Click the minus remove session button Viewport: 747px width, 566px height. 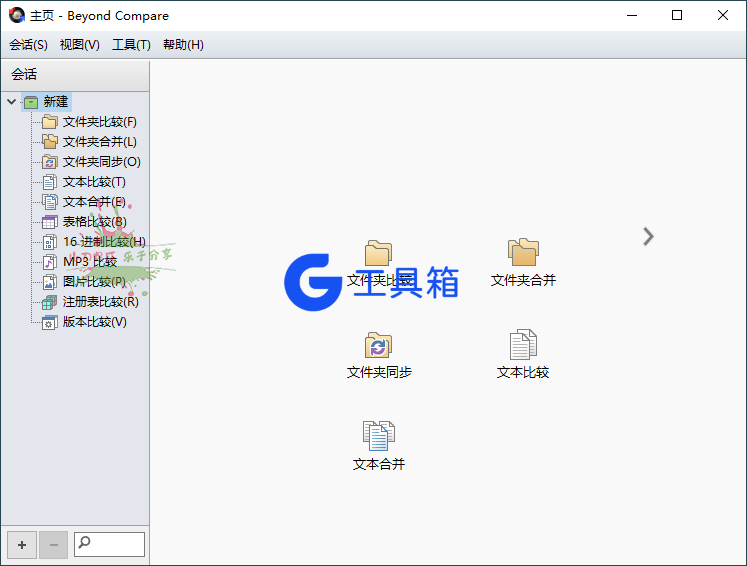click(x=53, y=545)
